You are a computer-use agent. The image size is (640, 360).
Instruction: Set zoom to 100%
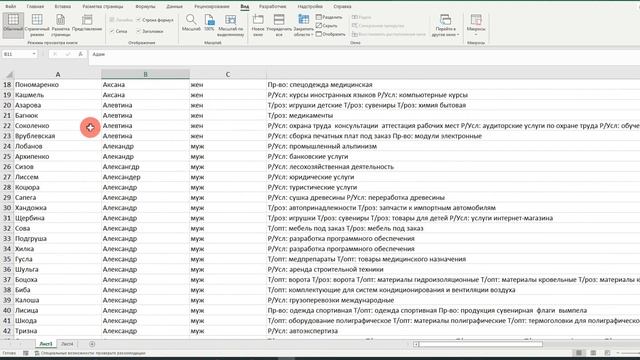(x=209, y=23)
